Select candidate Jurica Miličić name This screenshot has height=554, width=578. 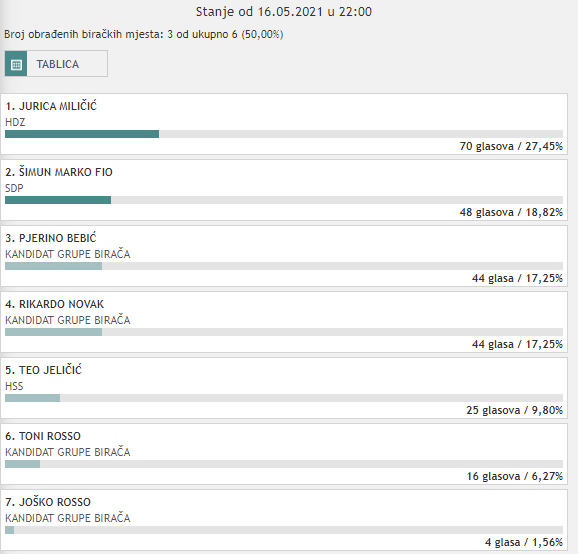coord(51,106)
